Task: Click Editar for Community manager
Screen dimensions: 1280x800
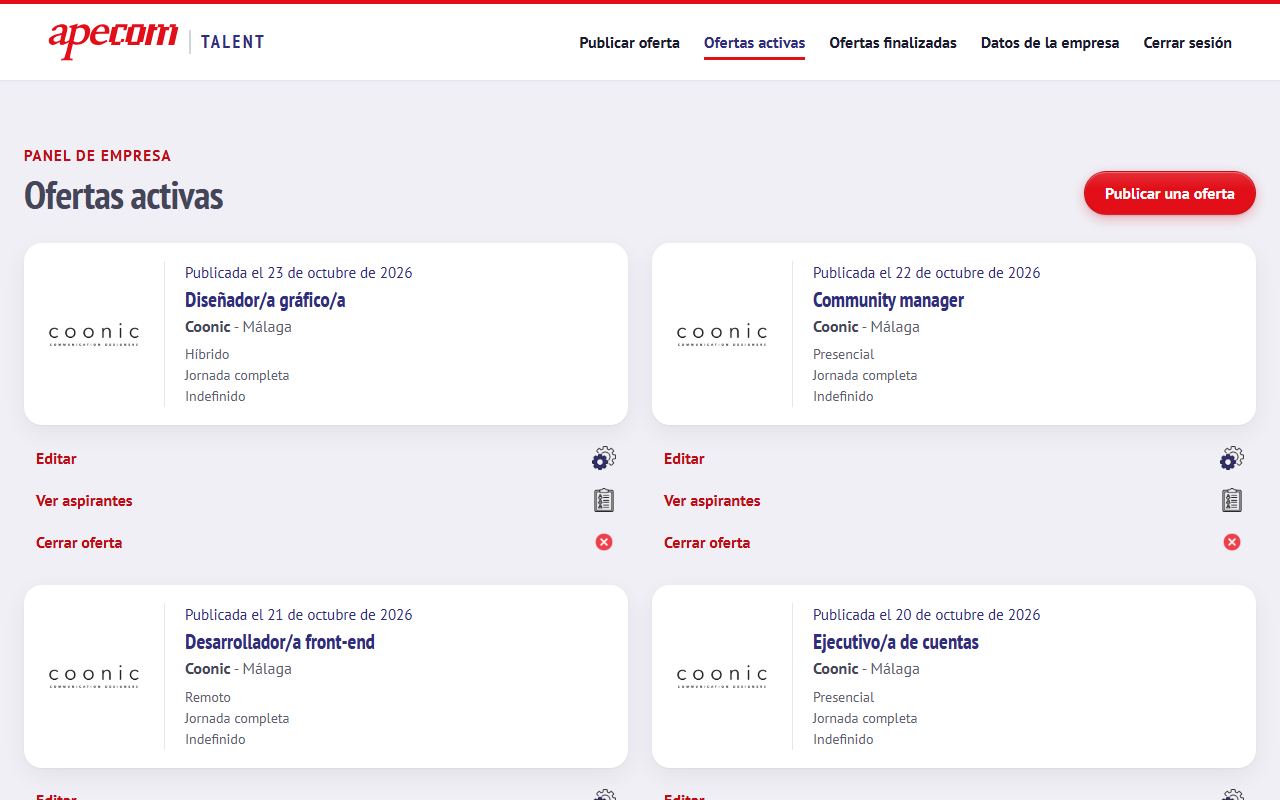Action: pyautogui.click(x=684, y=459)
